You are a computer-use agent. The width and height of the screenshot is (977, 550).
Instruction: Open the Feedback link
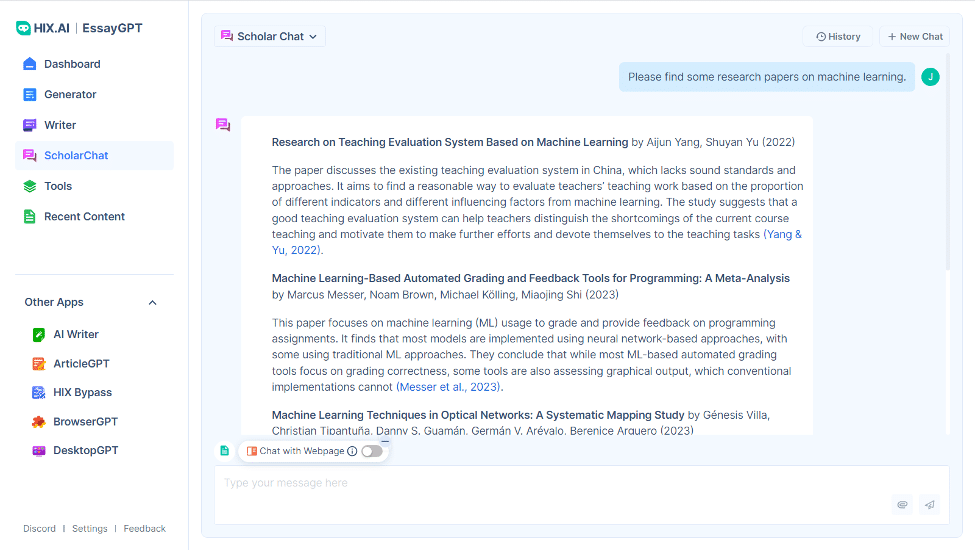(145, 529)
